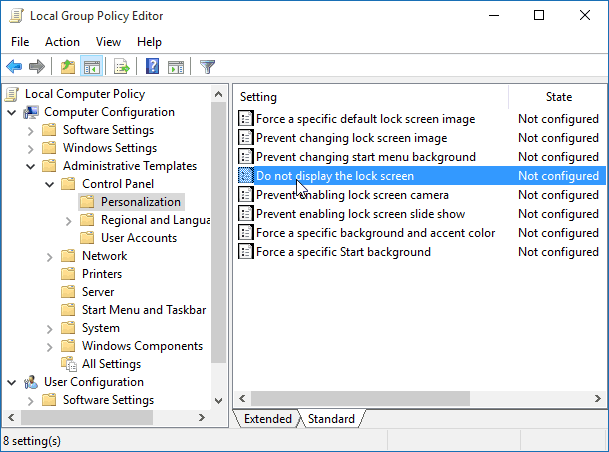
Task: Maximize the Local Group Policy Editor window
Action: point(539,16)
